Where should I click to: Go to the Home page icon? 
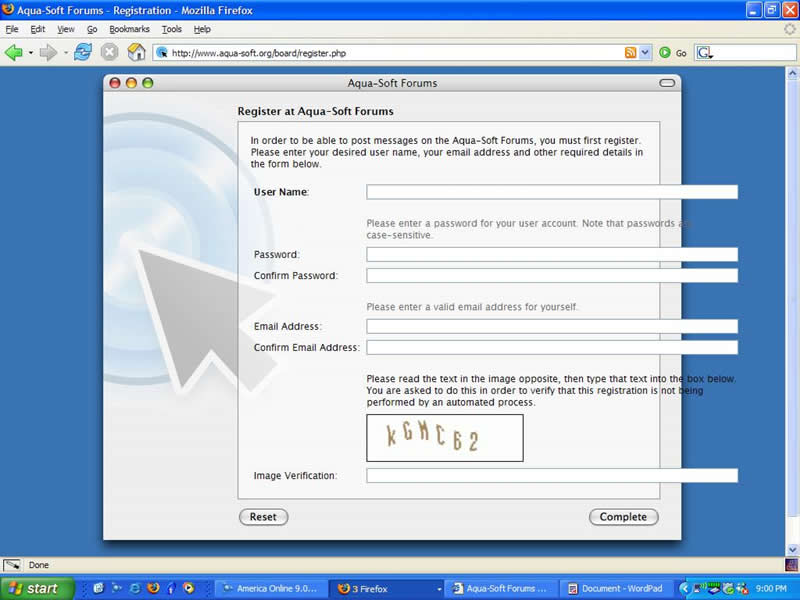pos(136,52)
